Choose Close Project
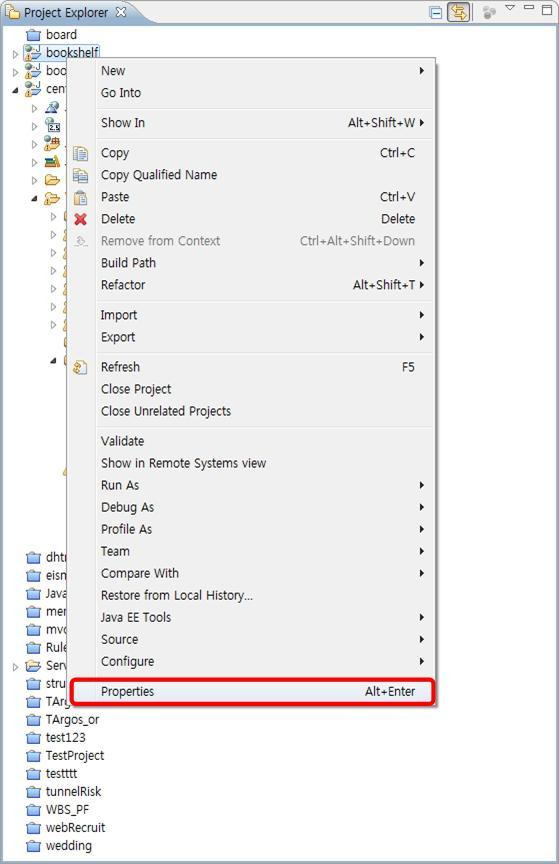 pos(251,390)
